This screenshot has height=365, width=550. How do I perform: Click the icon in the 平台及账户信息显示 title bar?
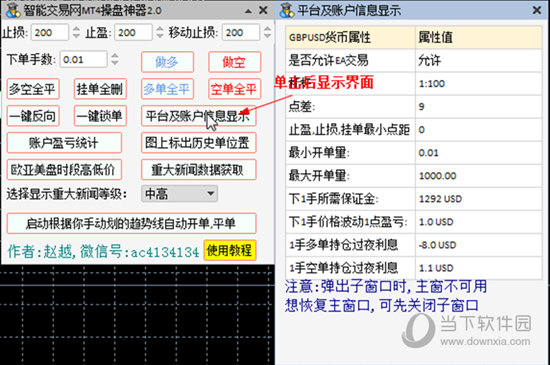pyautogui.click(x=287, y=10)
